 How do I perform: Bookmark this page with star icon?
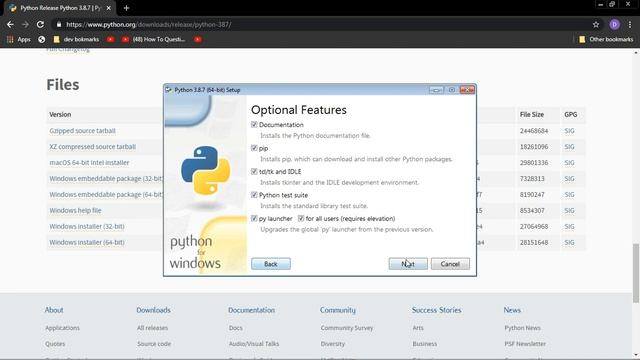click(596, 24)
